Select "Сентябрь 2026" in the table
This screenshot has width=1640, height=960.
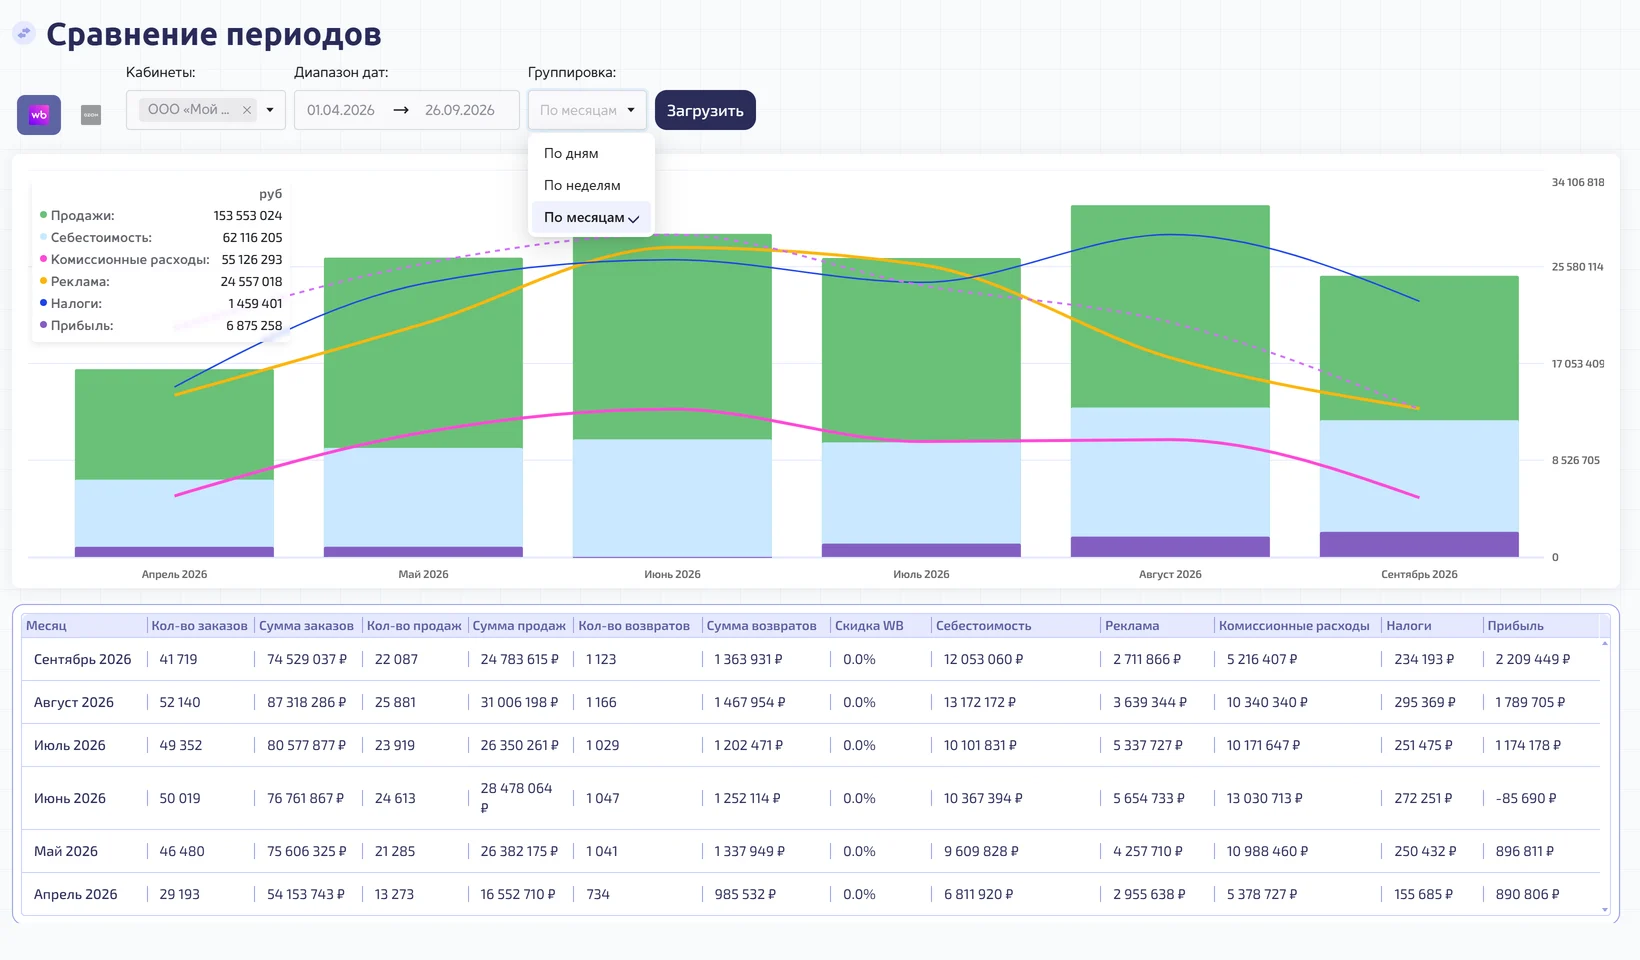[x=83, y=659]
